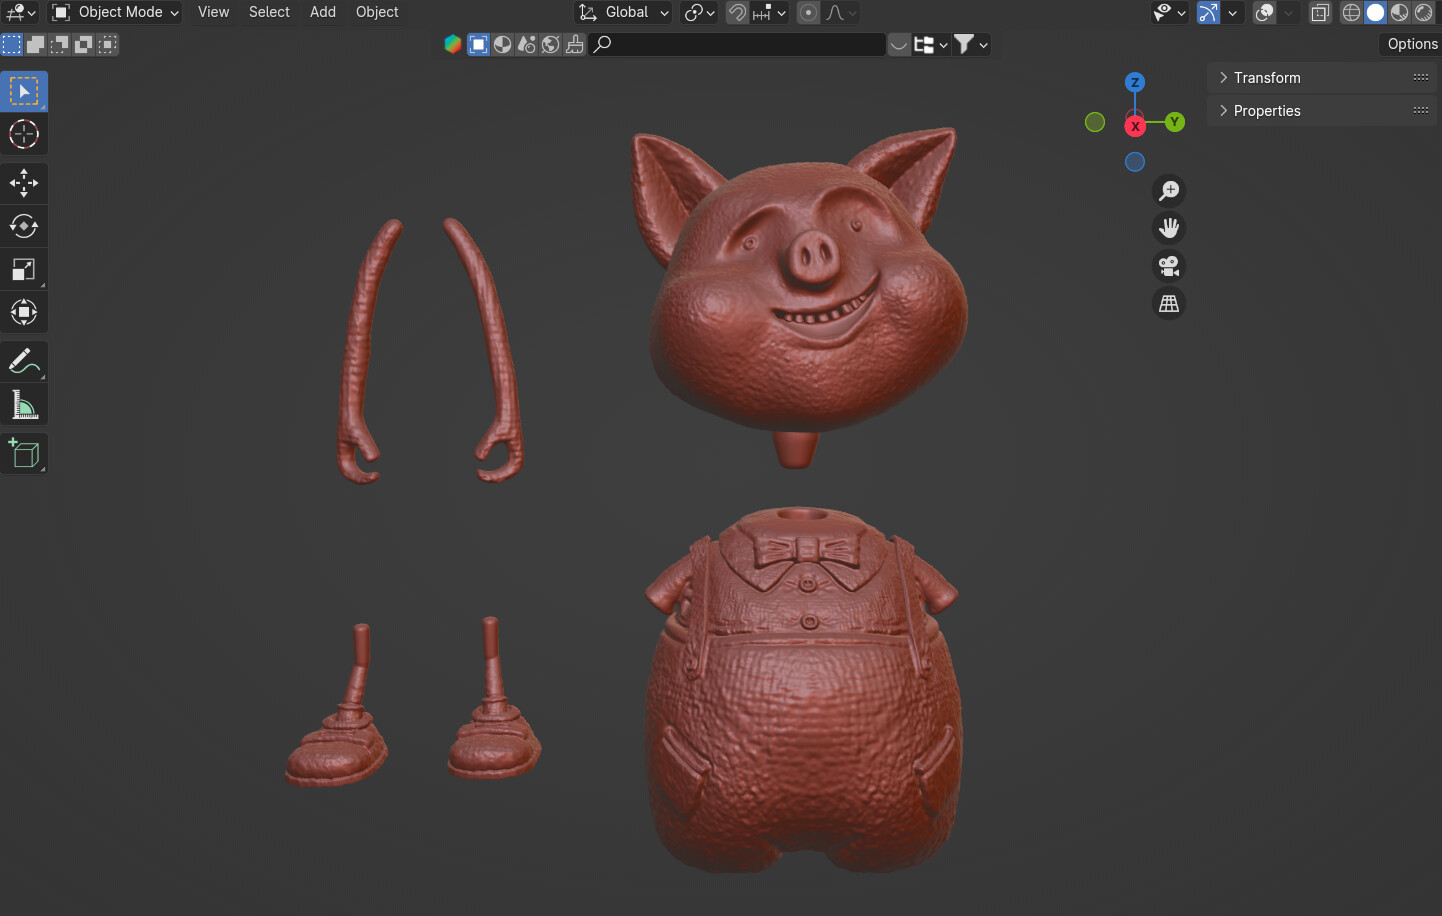Pick the Annotate tool
Viewport: 1442px width, 916px height.
pyautogui.click(x=23, y=361)
